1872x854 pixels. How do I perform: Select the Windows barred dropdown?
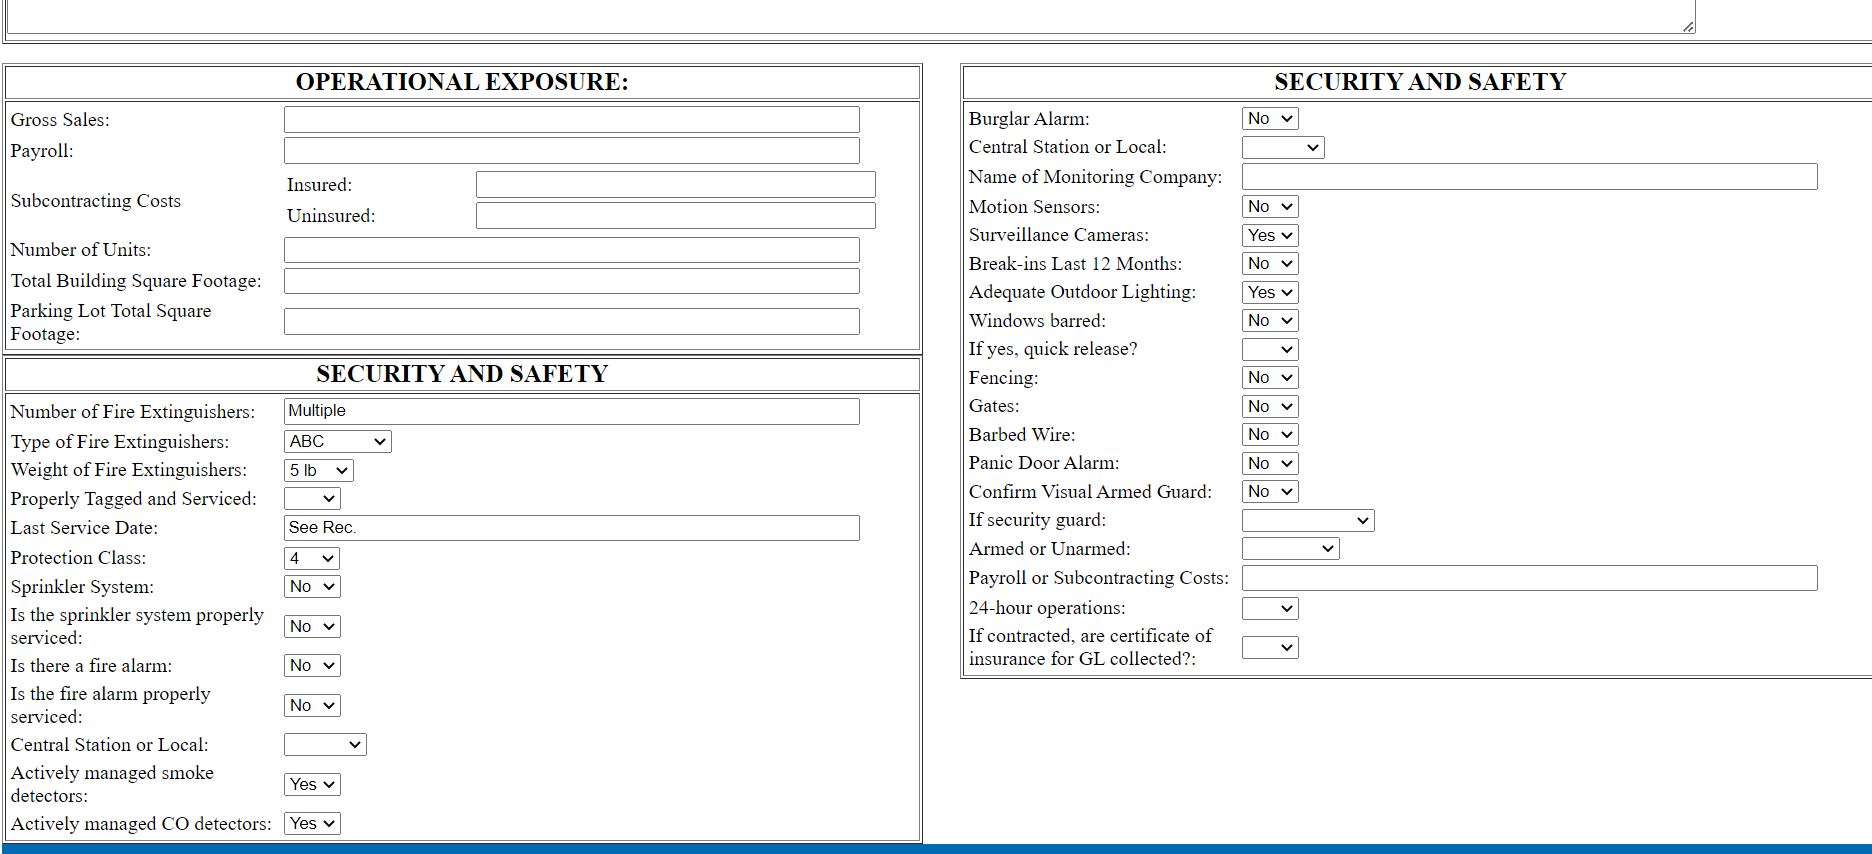1270,320
